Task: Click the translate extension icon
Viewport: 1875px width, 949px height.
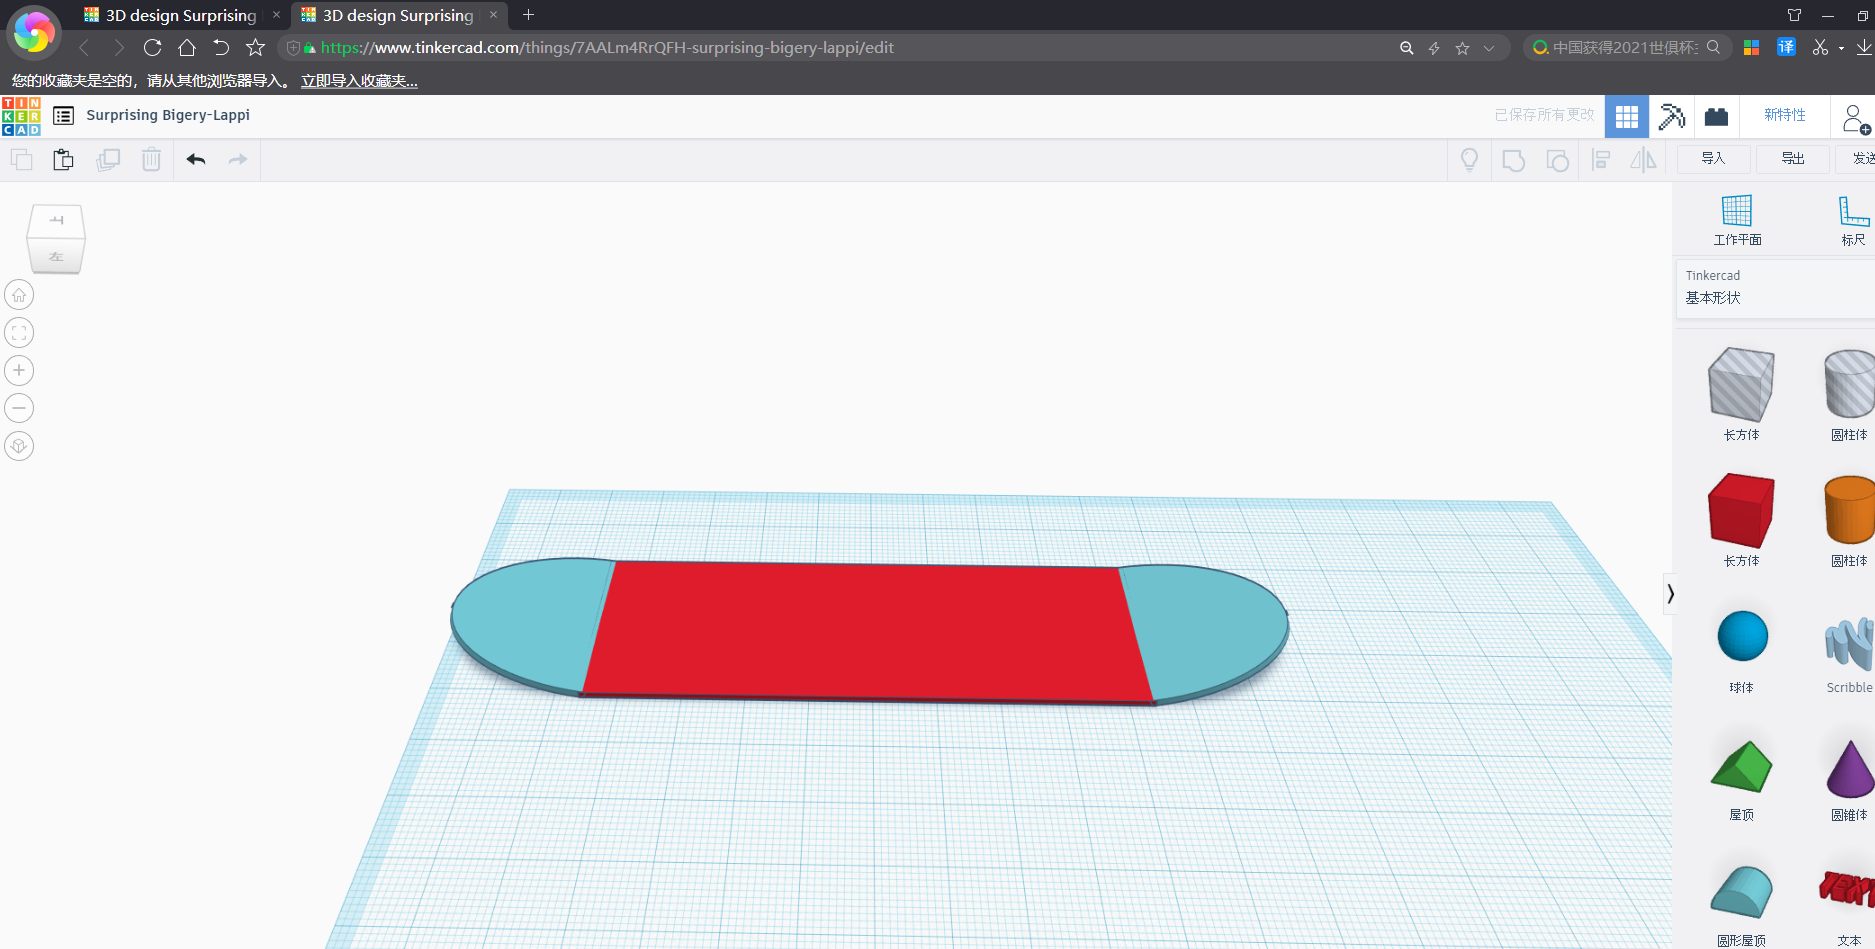Action: click(1786, 47)
